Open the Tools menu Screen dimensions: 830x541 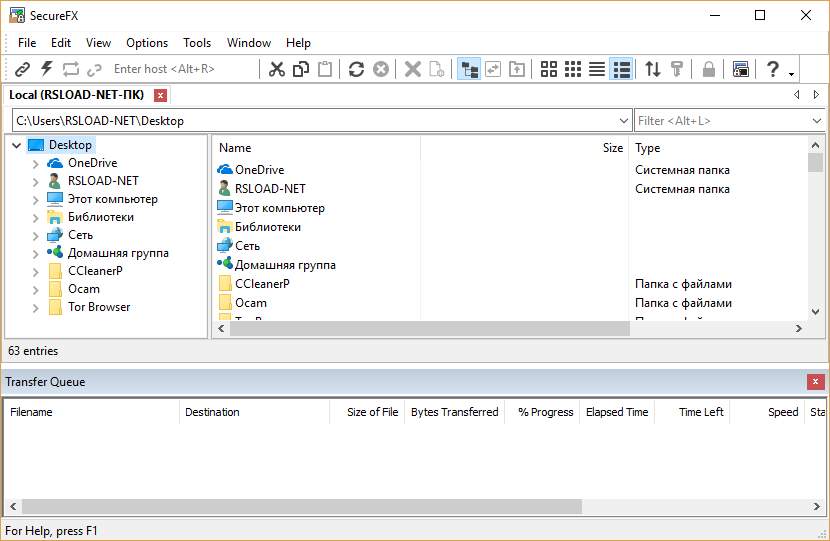pyautogui.click(x=197, y=43)
